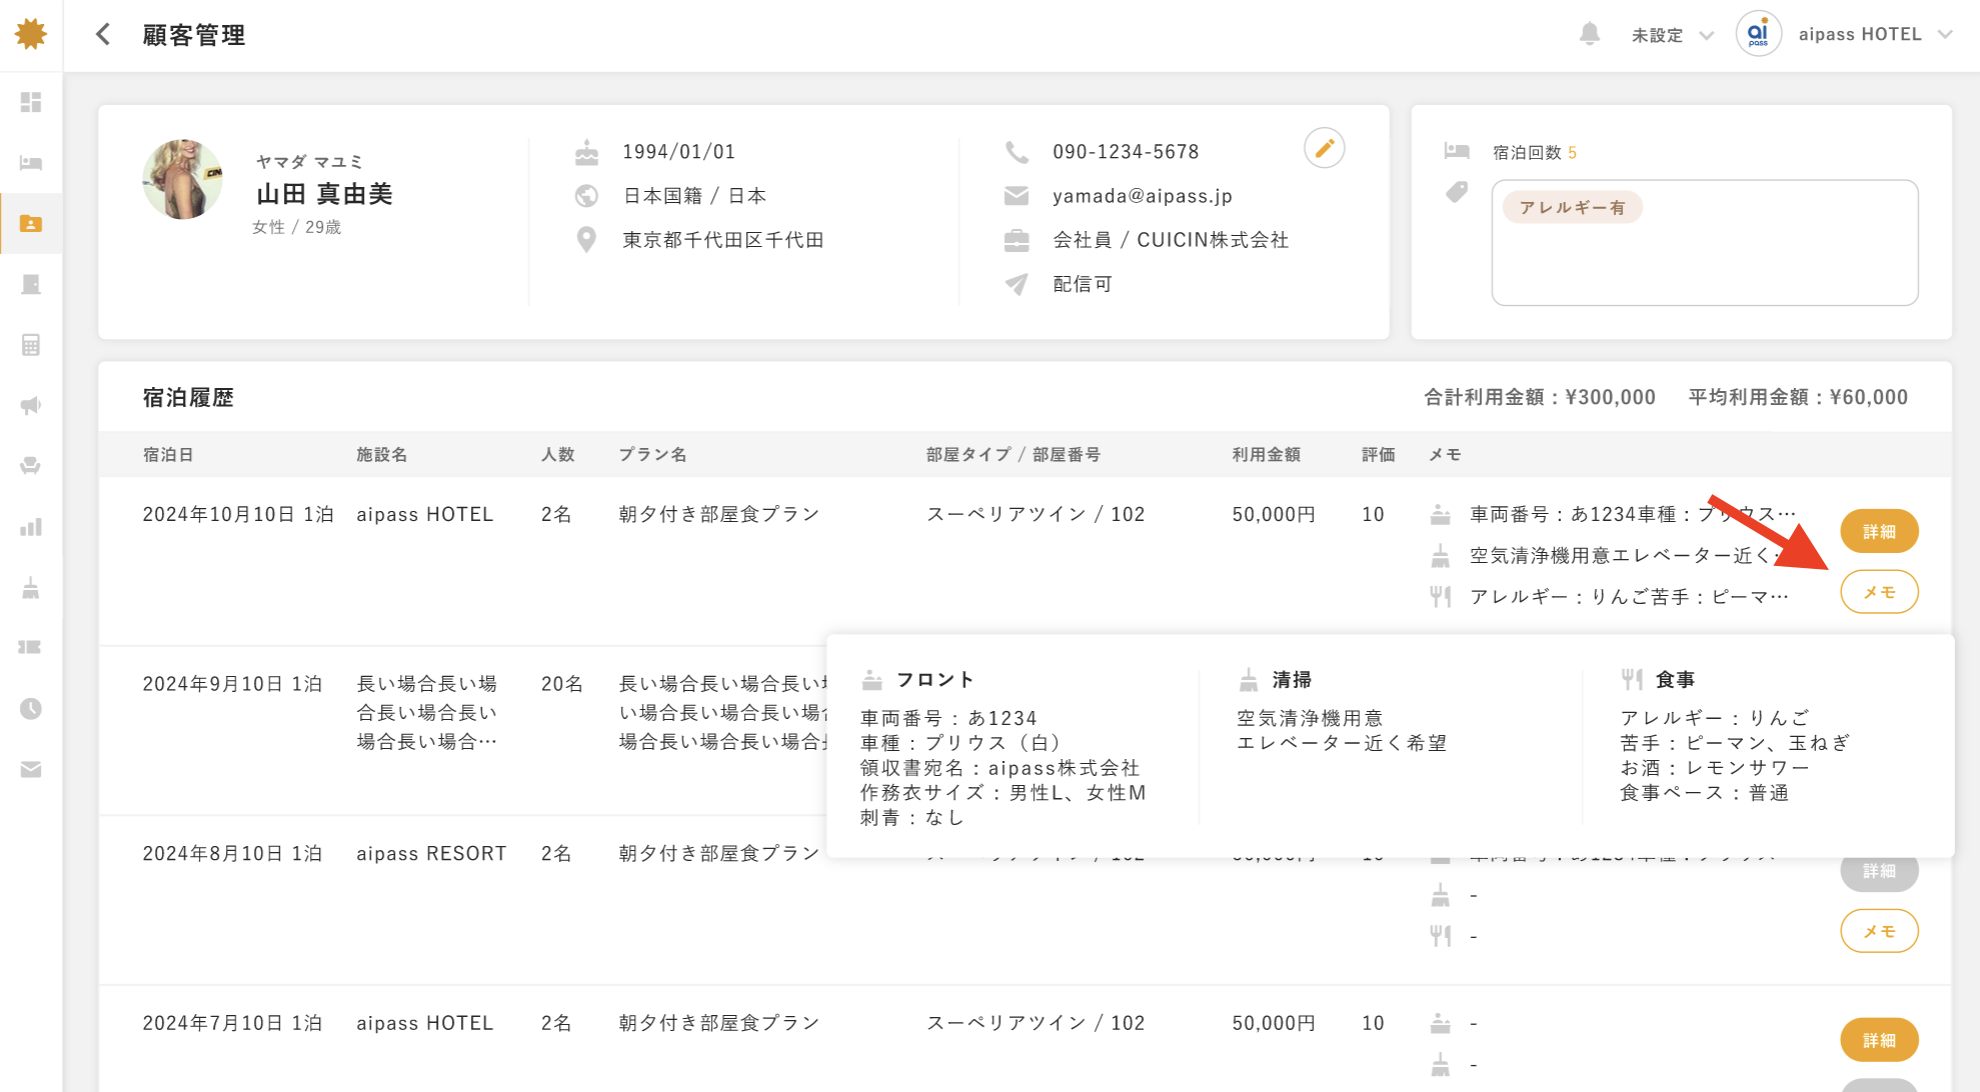Open 詳細 for the 2024年10月10日 stay
This screenshot has height=1092, width=1980.
[x=1879, y=531]
